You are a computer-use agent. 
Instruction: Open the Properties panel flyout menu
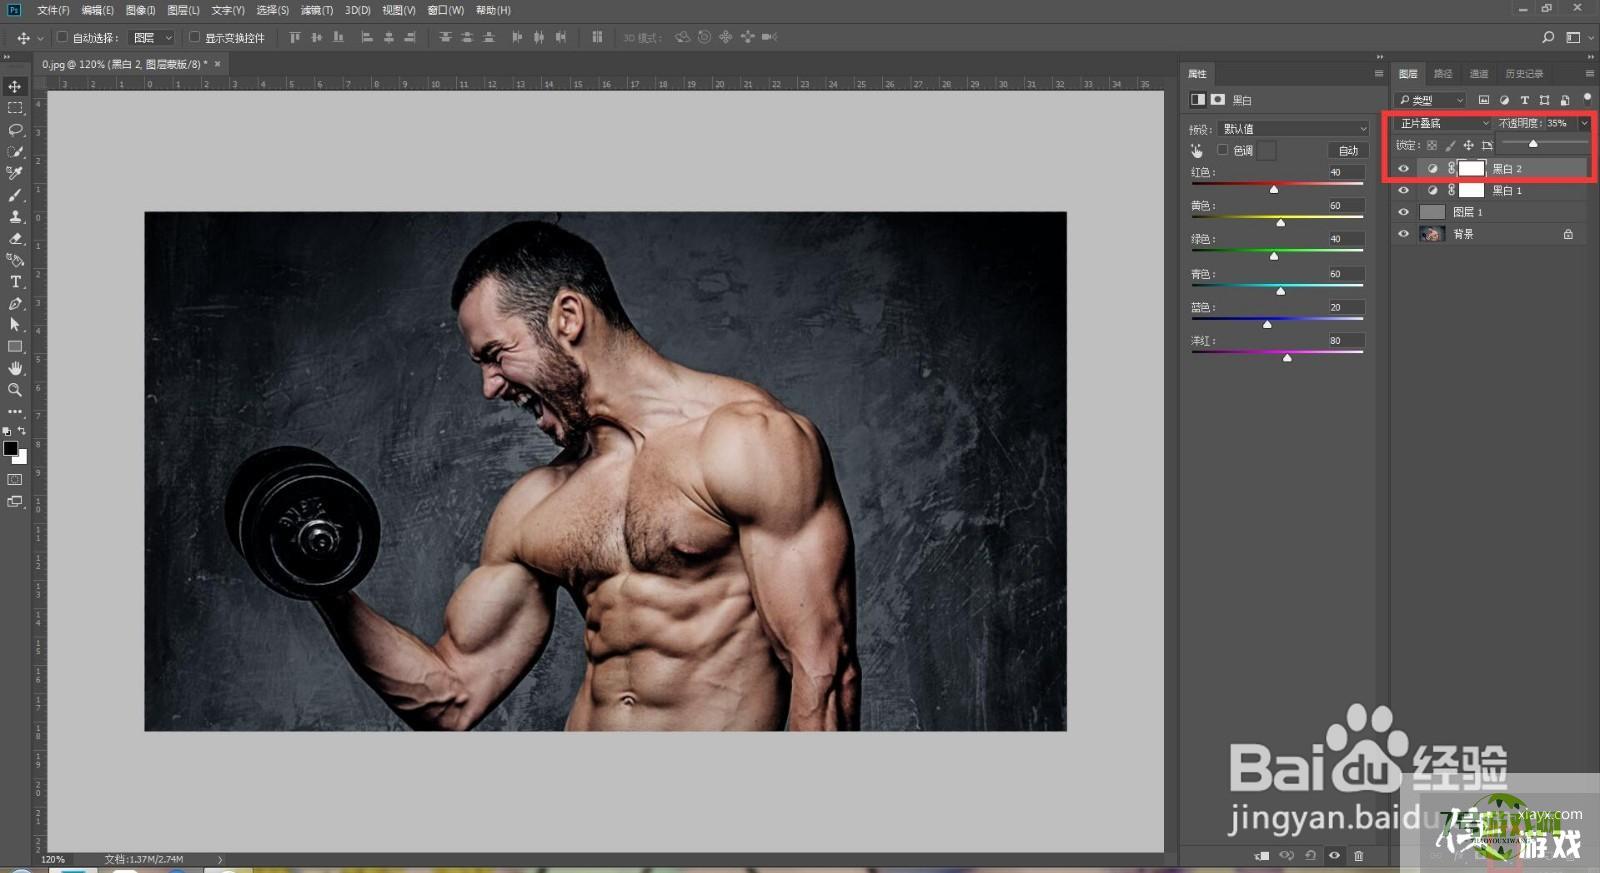(x=1378, y=73)
